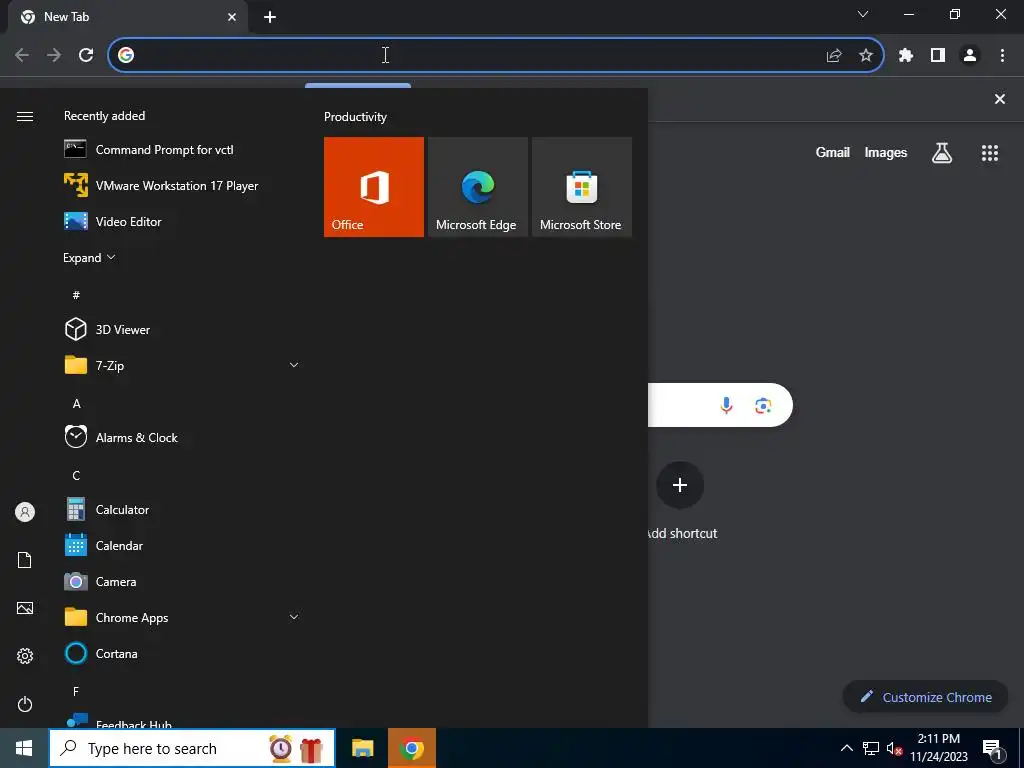
Task: Open Google apps grid
Action: click(x=989, y=153)
